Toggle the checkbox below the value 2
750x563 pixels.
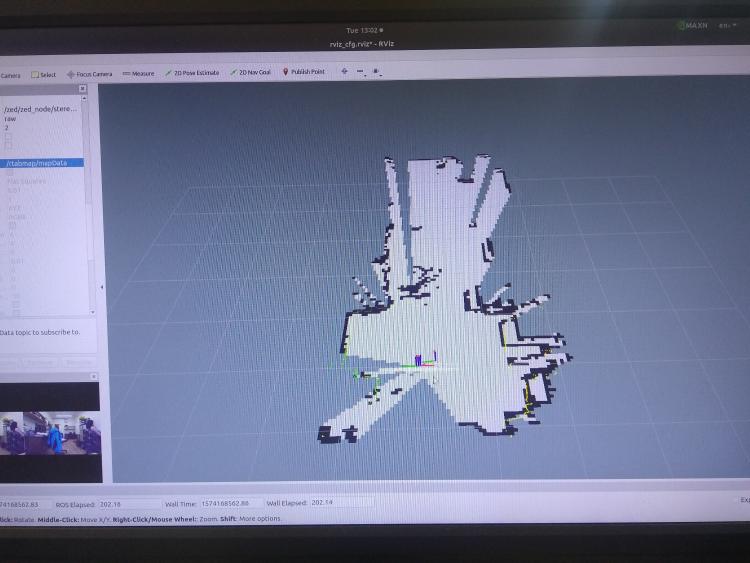click(x=8, y=138)
